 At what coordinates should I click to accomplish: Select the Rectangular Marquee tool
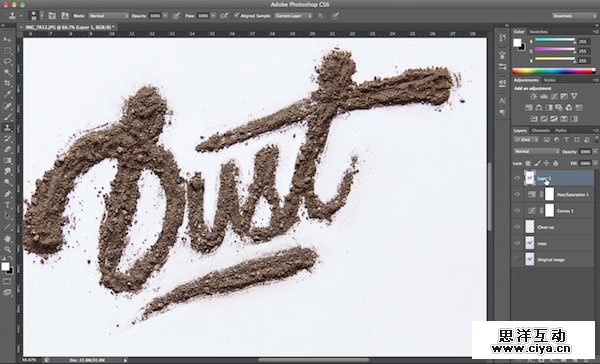(7, 51)
